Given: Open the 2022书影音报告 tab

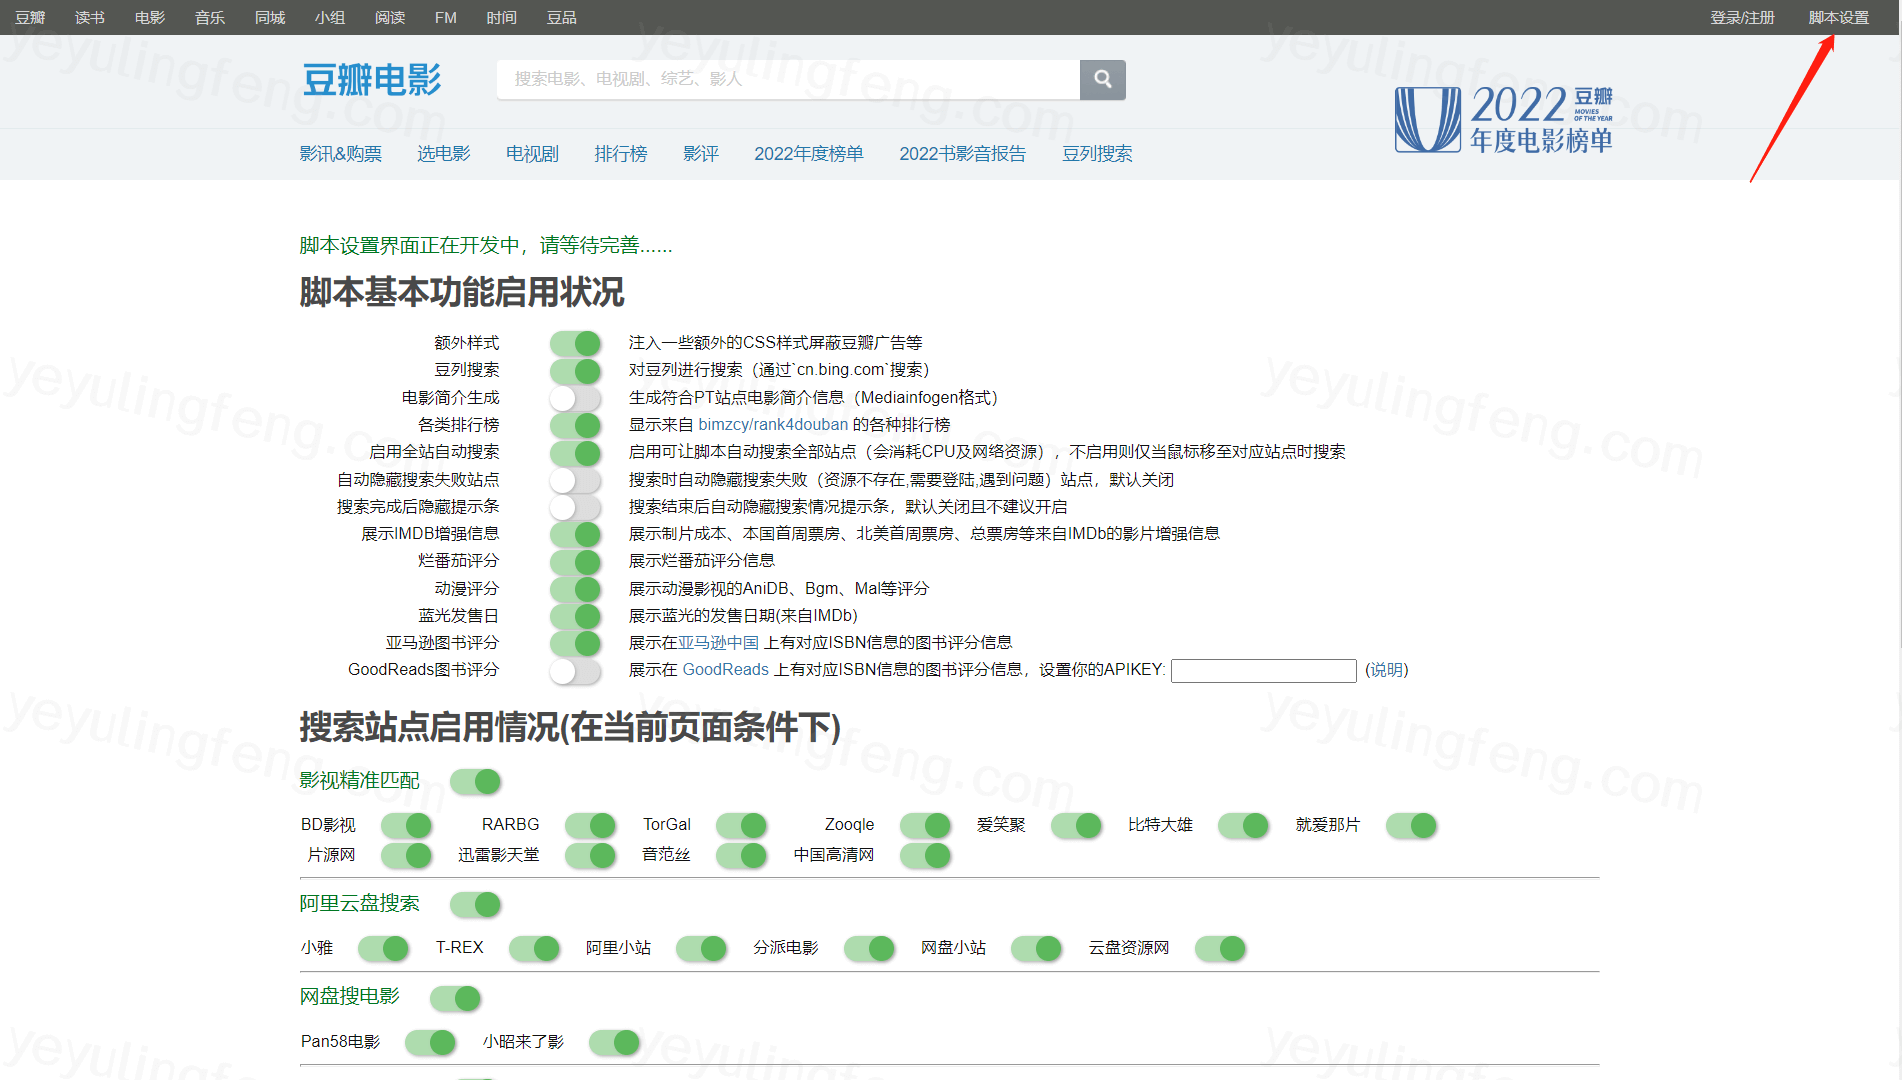Looking at the screenshot, I should click(x=962, y=154).
